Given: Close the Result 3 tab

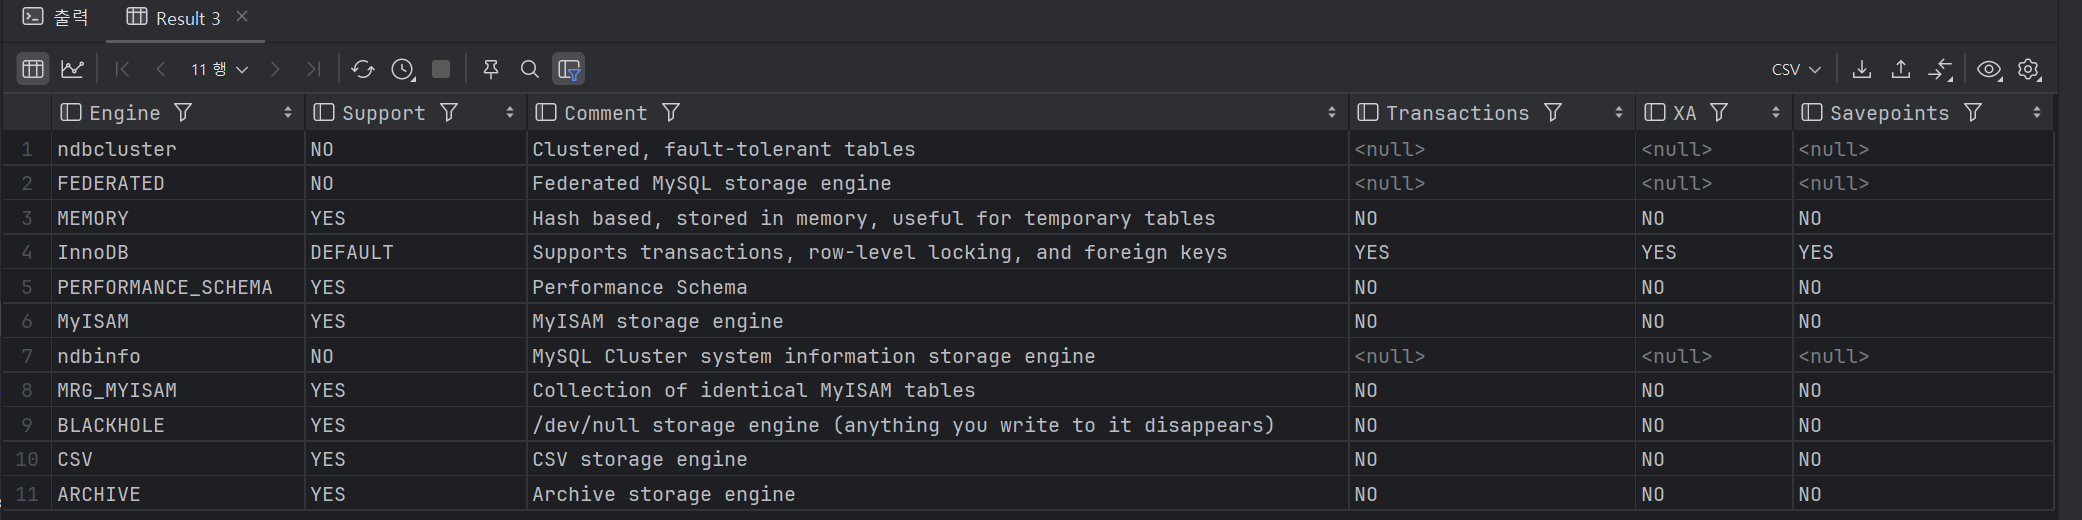Looking at the screenshot, I should [x=242, y=17].
